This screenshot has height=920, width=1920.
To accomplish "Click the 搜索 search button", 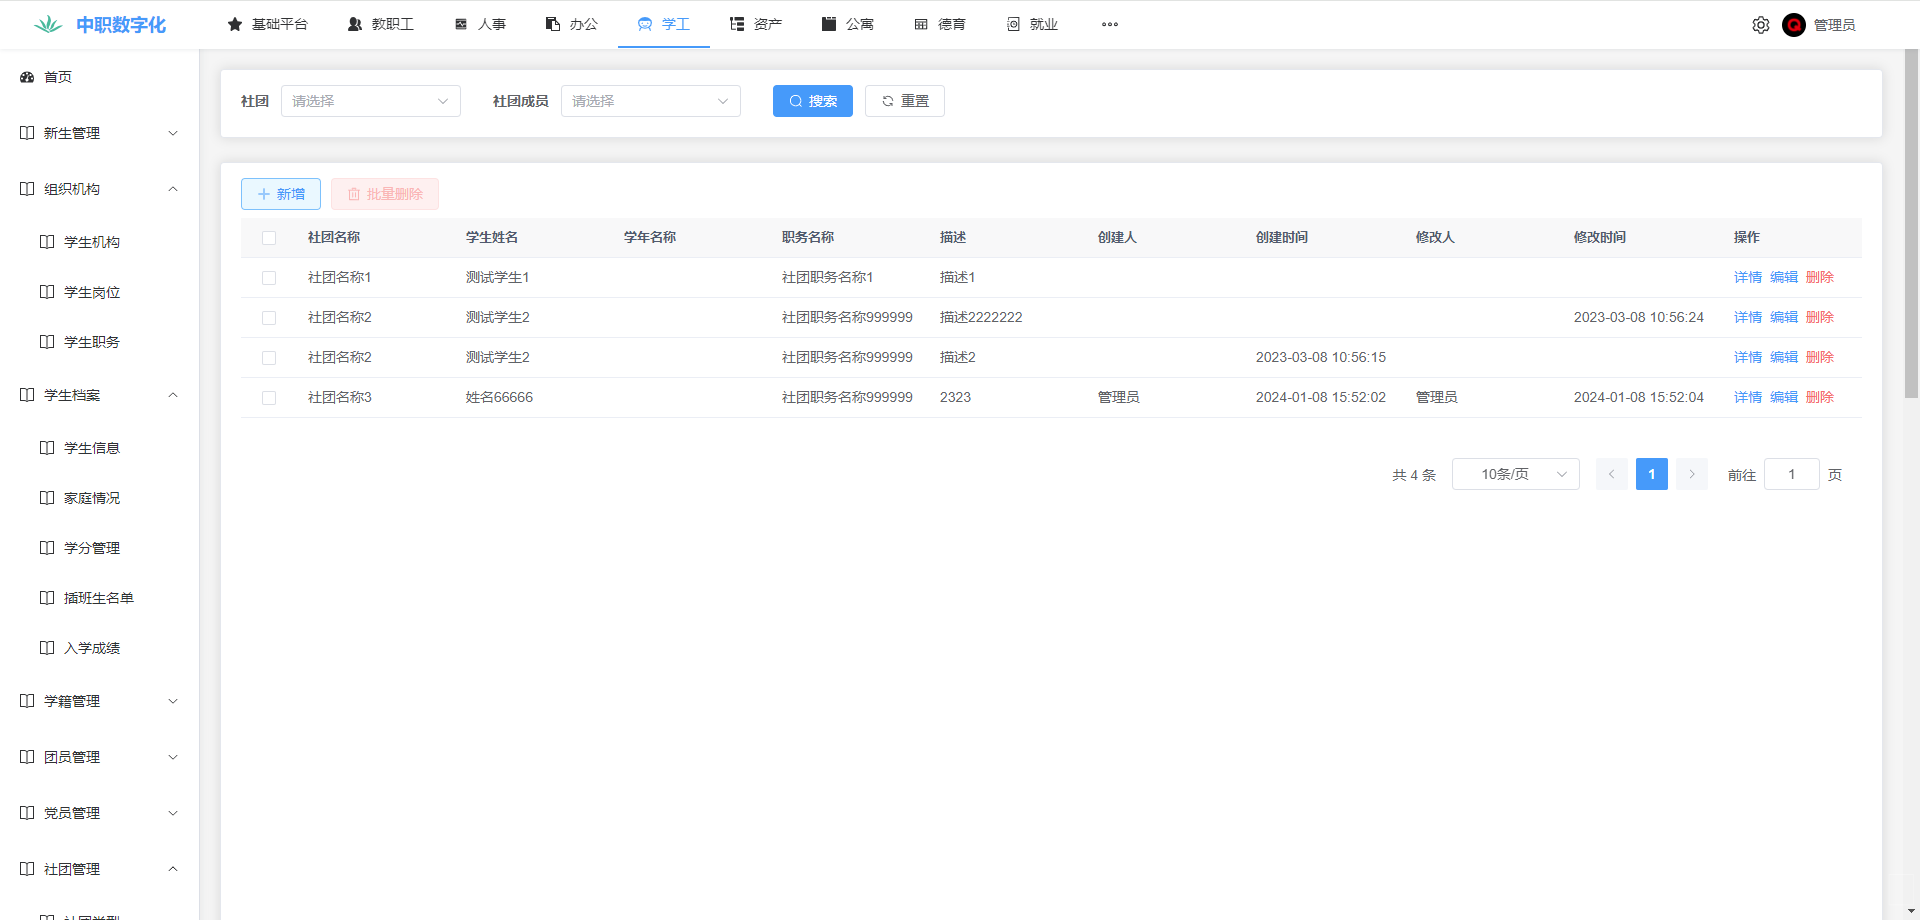I will pos(812,101).
